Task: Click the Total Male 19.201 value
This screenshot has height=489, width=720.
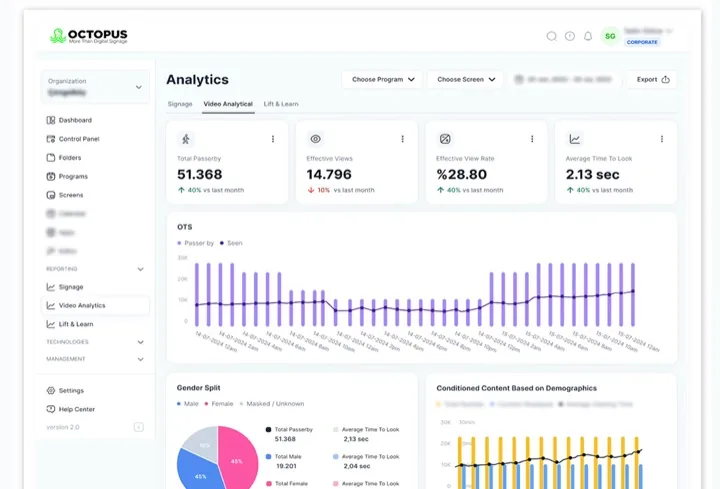Action: tap(287, 466)
